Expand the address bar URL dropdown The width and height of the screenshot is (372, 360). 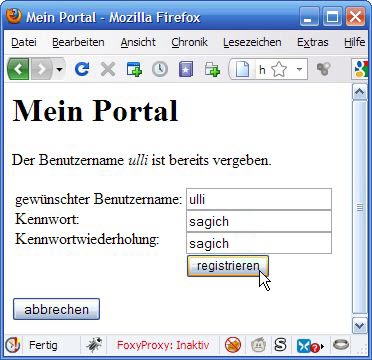point(299,70)
